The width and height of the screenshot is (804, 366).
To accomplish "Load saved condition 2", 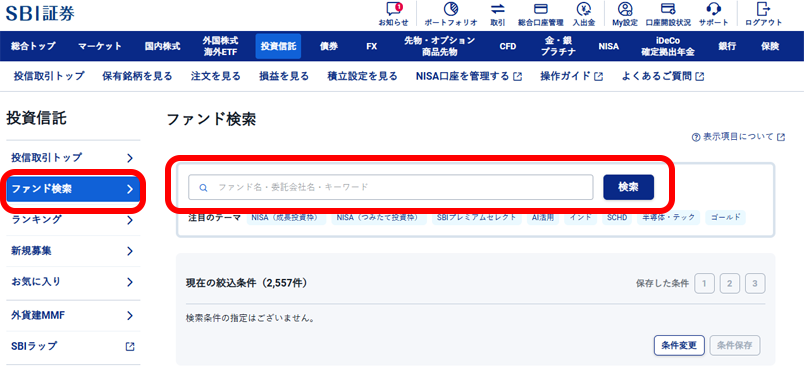I will pos(730,283).
